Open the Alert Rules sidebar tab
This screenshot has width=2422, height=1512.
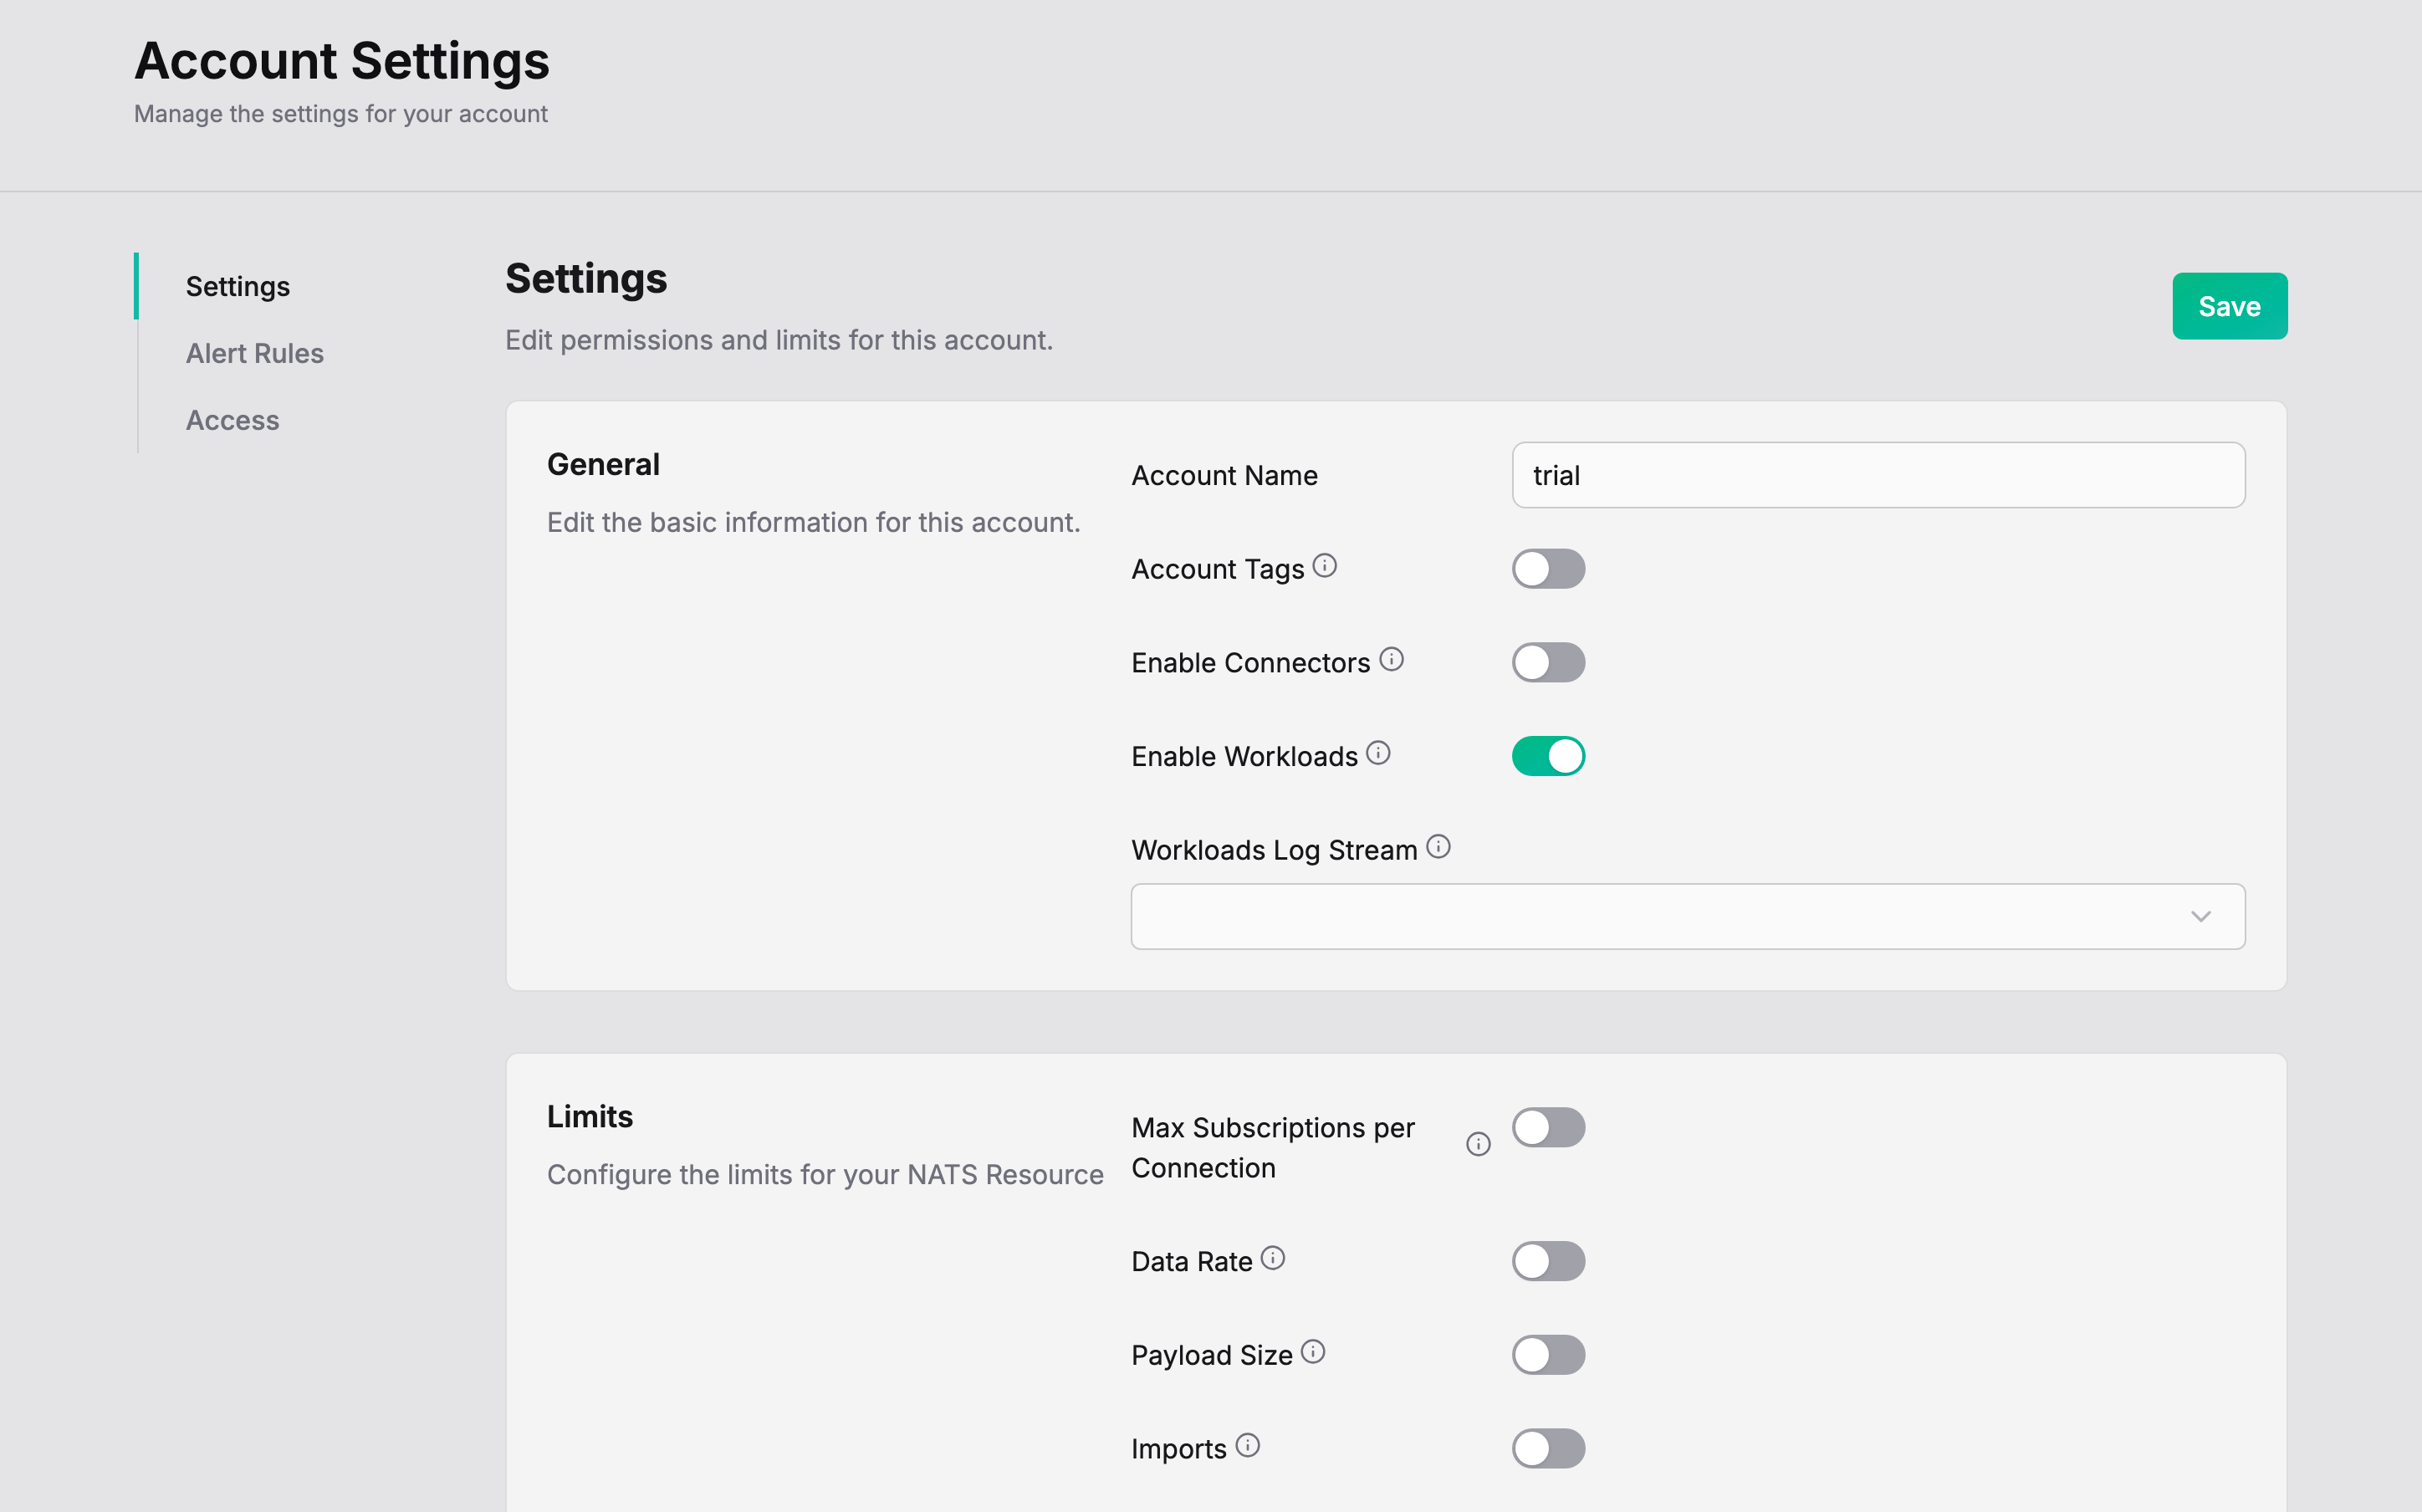[255, 353]
